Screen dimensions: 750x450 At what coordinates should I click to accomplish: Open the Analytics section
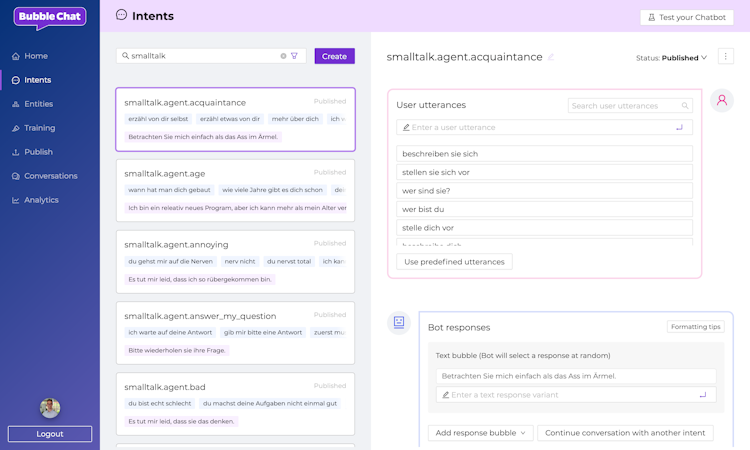point(41,200)
